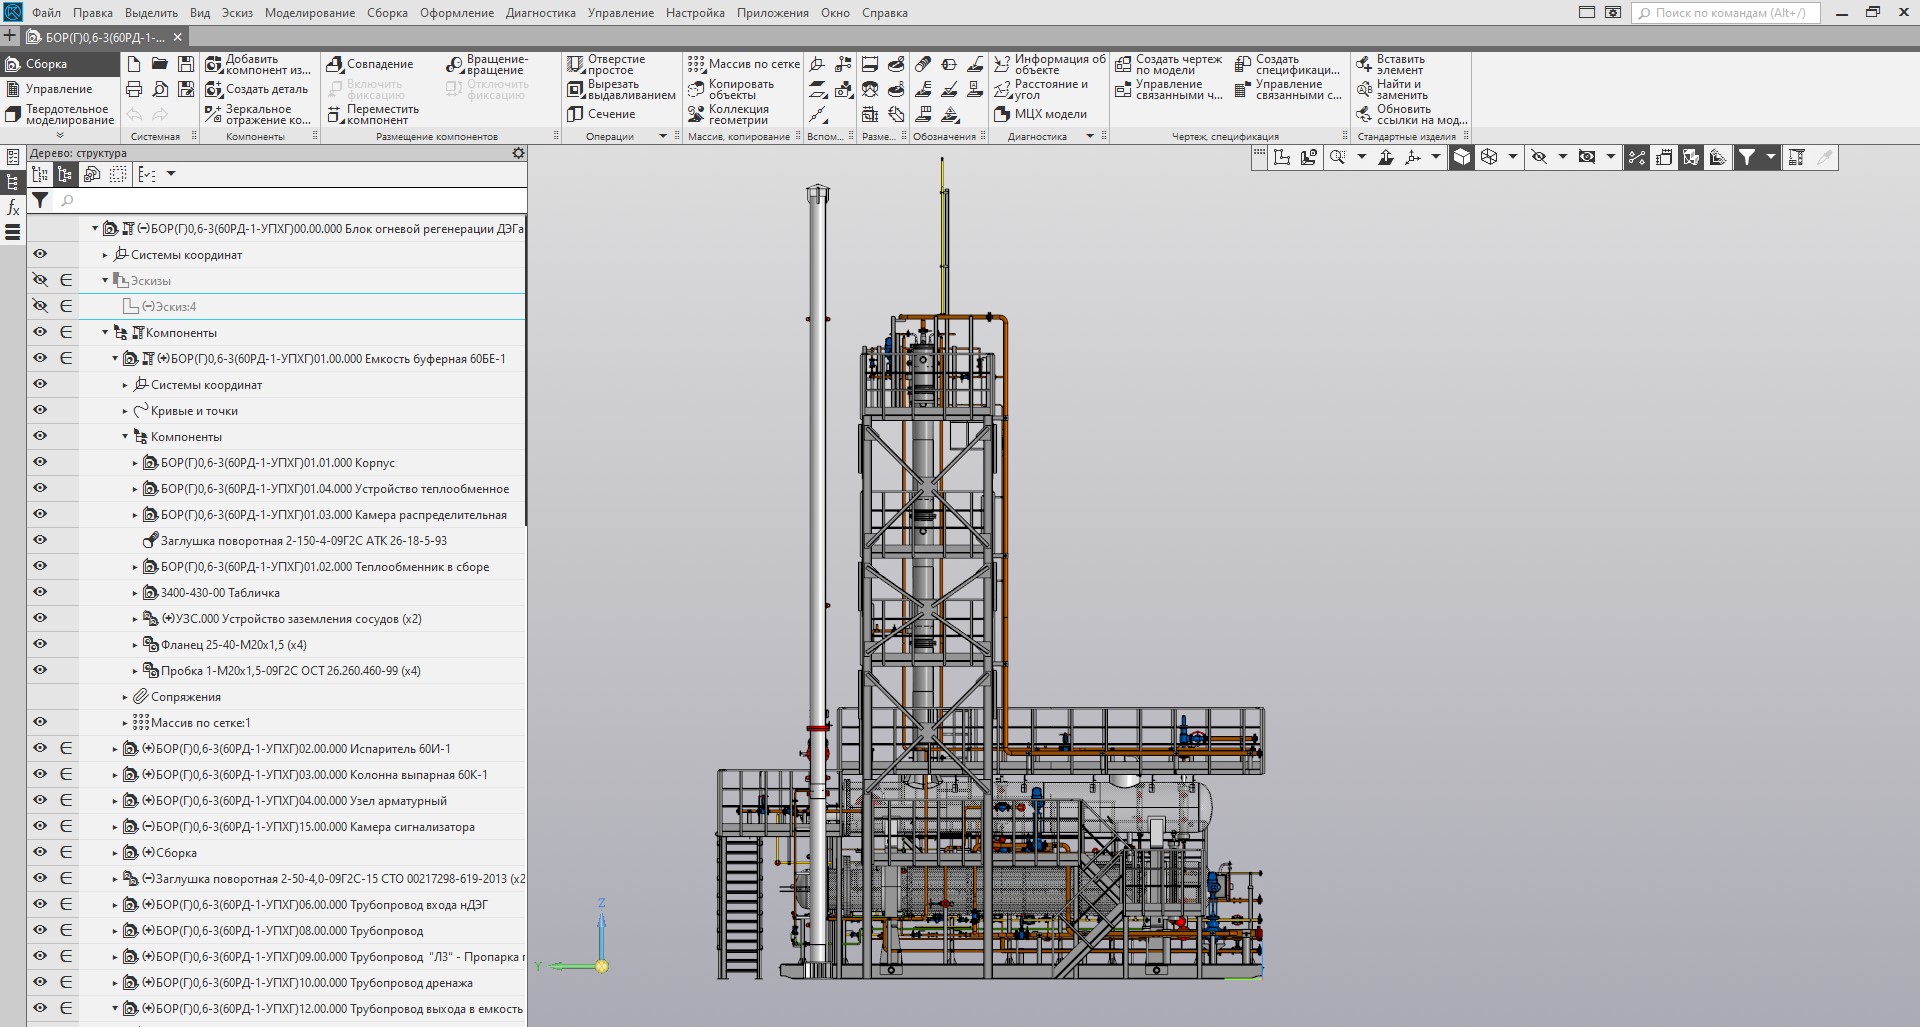This screenshot has width=1920, height=1027.
Task: Click the Создать деталь button
Action: pos(256,89)
